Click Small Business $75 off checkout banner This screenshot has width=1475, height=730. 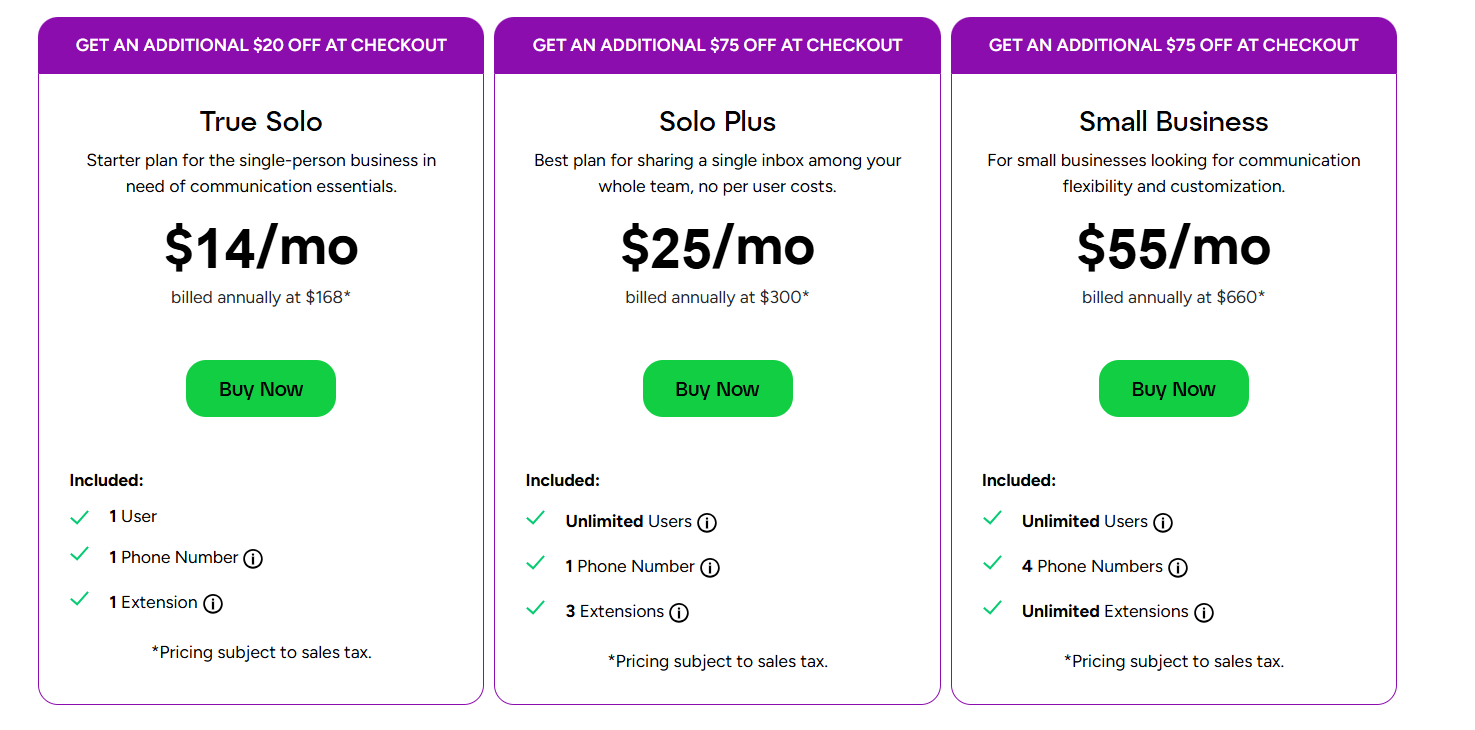[x=1174, y=45]
